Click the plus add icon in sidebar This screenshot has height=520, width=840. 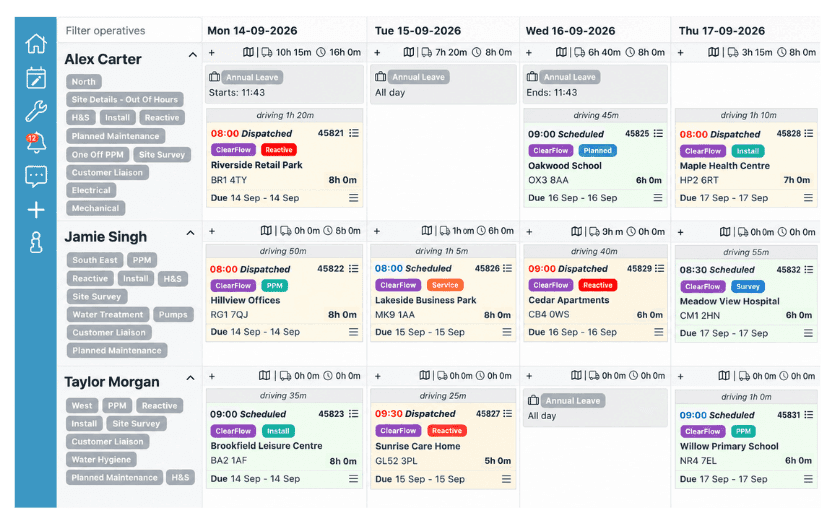click(x=36, y=210)
